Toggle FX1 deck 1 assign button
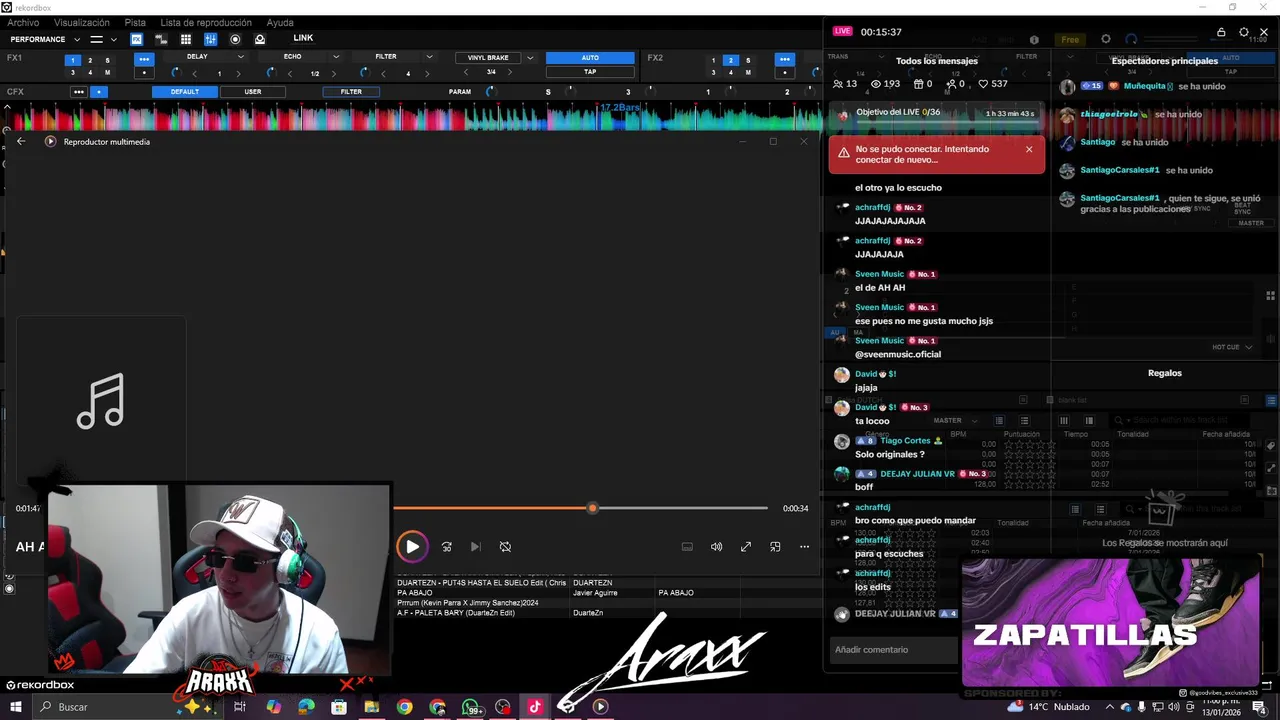1280x720 pixels. (73, 60)
